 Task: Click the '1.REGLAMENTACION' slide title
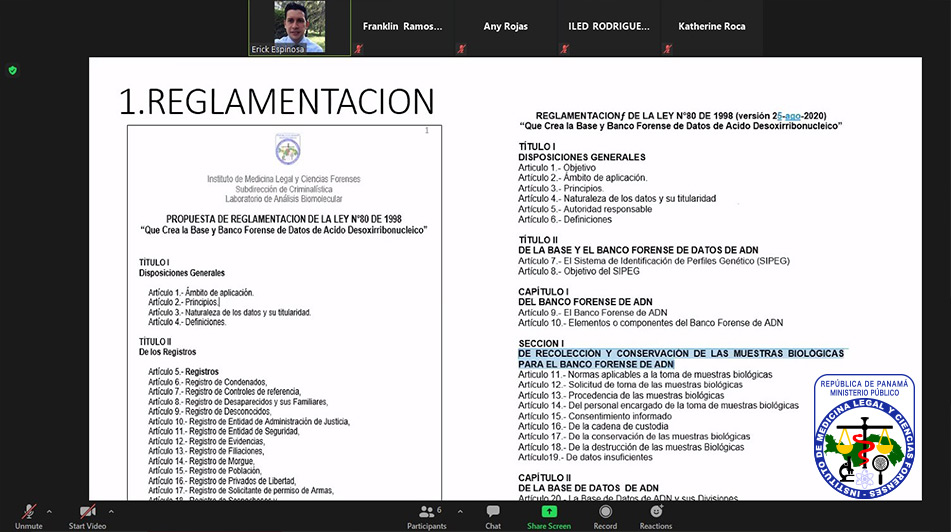tap(277, 101)
